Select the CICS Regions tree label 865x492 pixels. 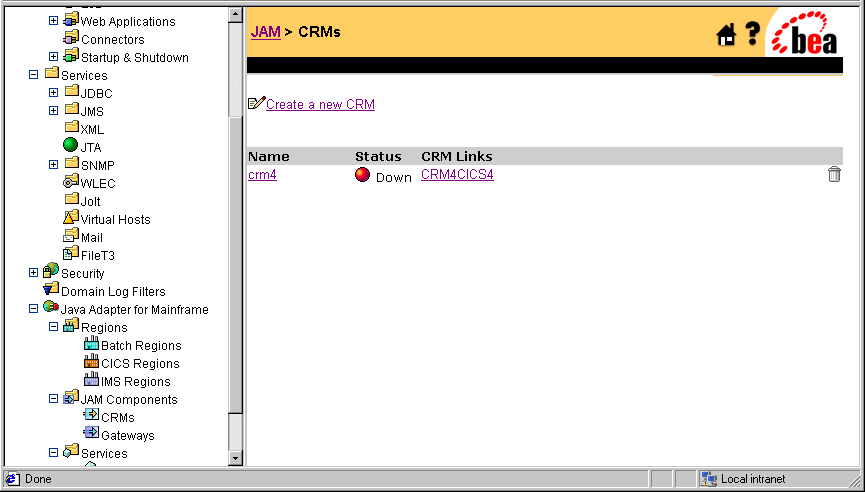point(140,364)
